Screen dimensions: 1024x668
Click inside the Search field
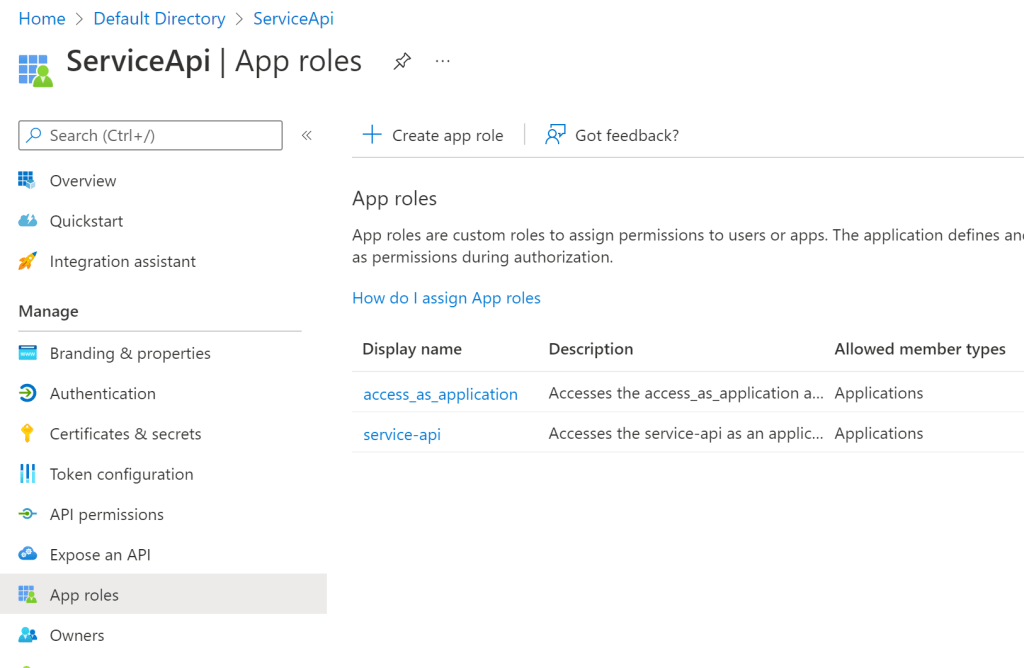[x=150, y=135]
